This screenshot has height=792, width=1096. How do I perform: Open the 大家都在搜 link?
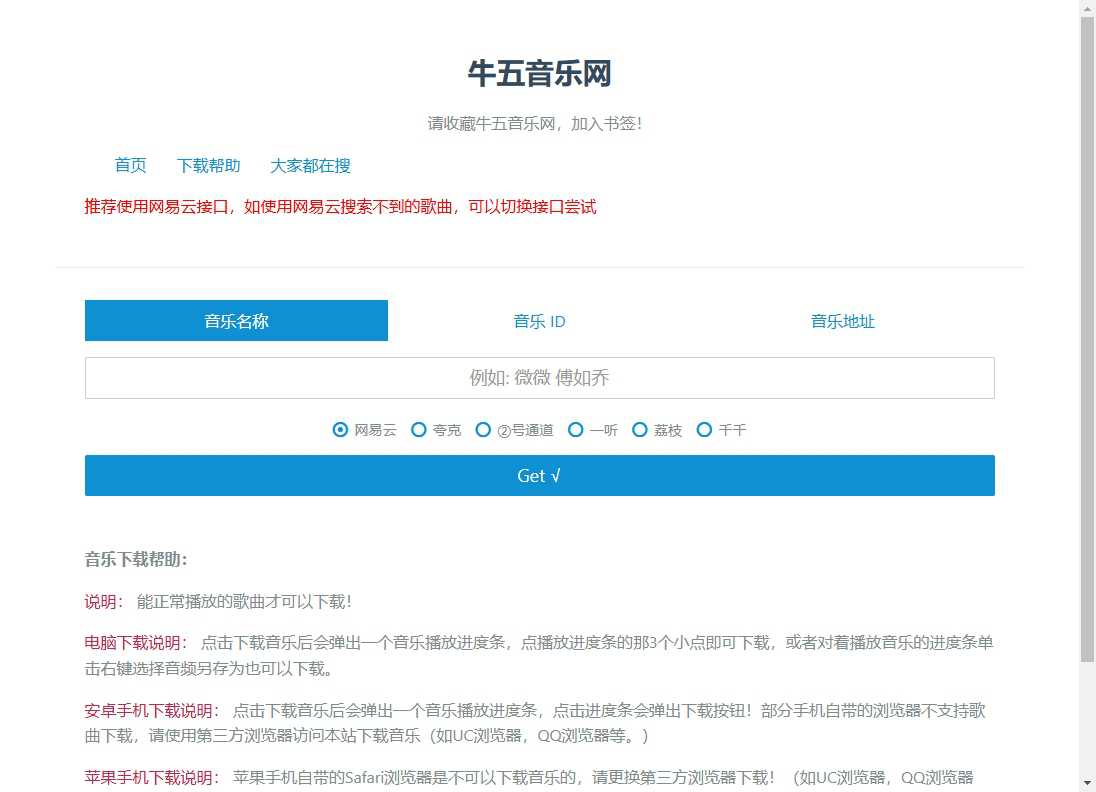[310, 166]
